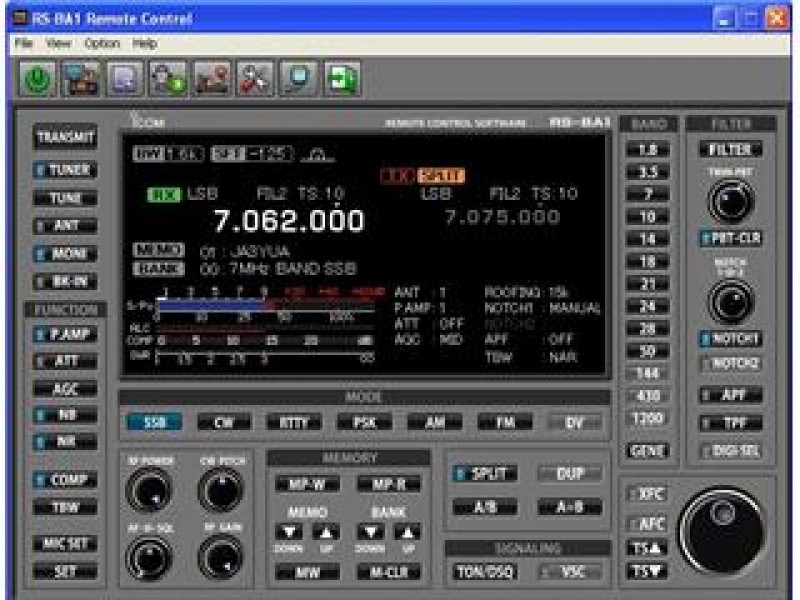Toggle the AFC function
This screenshot has height=600, width=800.
647,523
